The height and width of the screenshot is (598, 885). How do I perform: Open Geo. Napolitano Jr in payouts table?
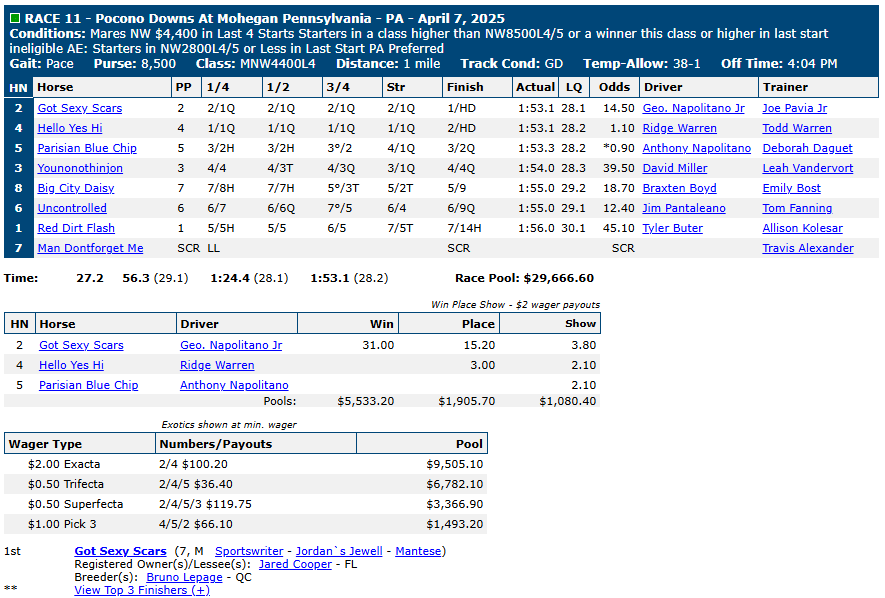tap(231, 345)
